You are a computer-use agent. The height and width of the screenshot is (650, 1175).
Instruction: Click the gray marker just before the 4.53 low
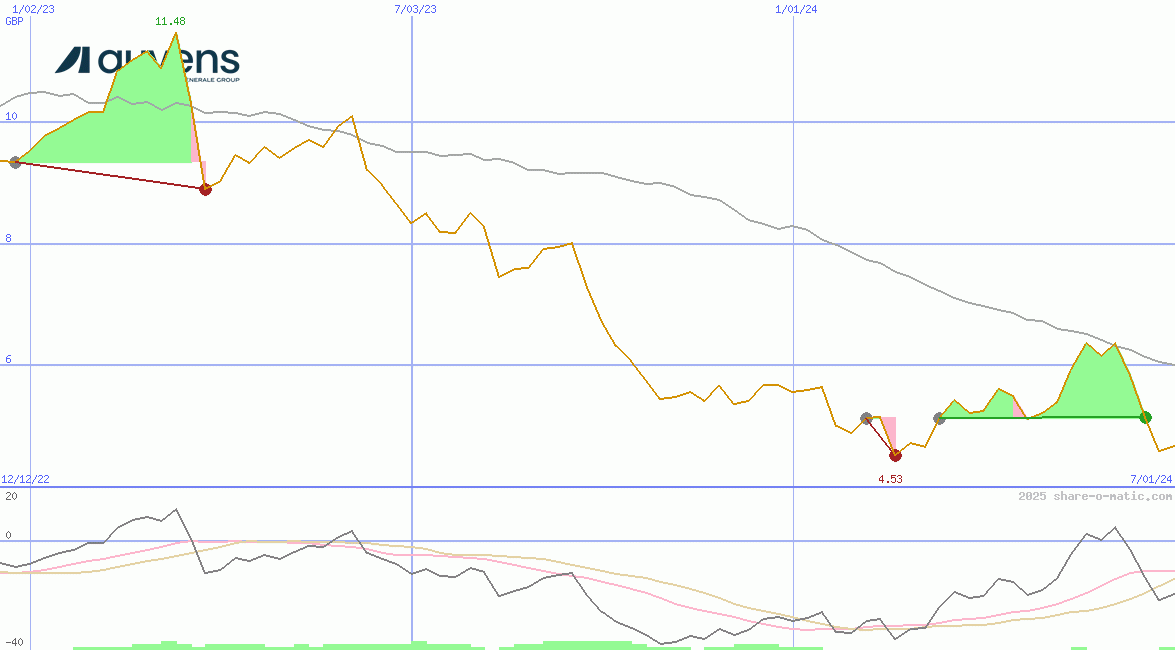(x=866, y=417)
